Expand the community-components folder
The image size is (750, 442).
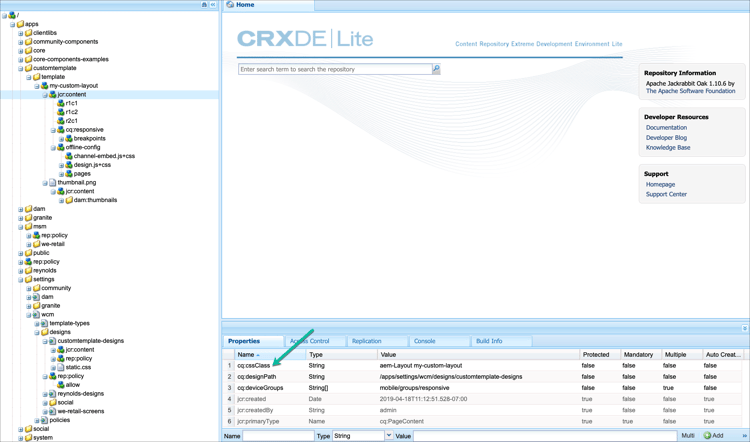(21, 42)
